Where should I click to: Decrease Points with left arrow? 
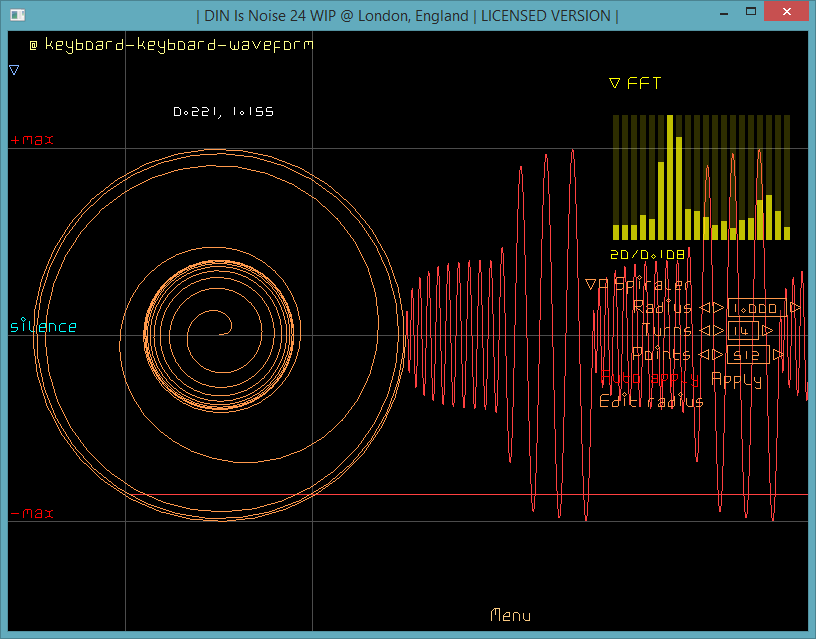tap(704, 354)
